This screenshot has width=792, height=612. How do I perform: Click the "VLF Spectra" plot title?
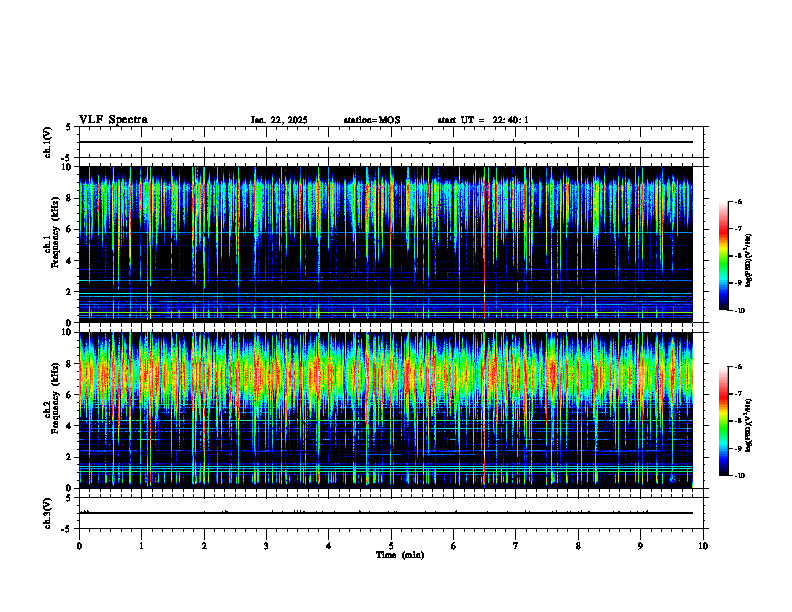(x=113, y=120)
